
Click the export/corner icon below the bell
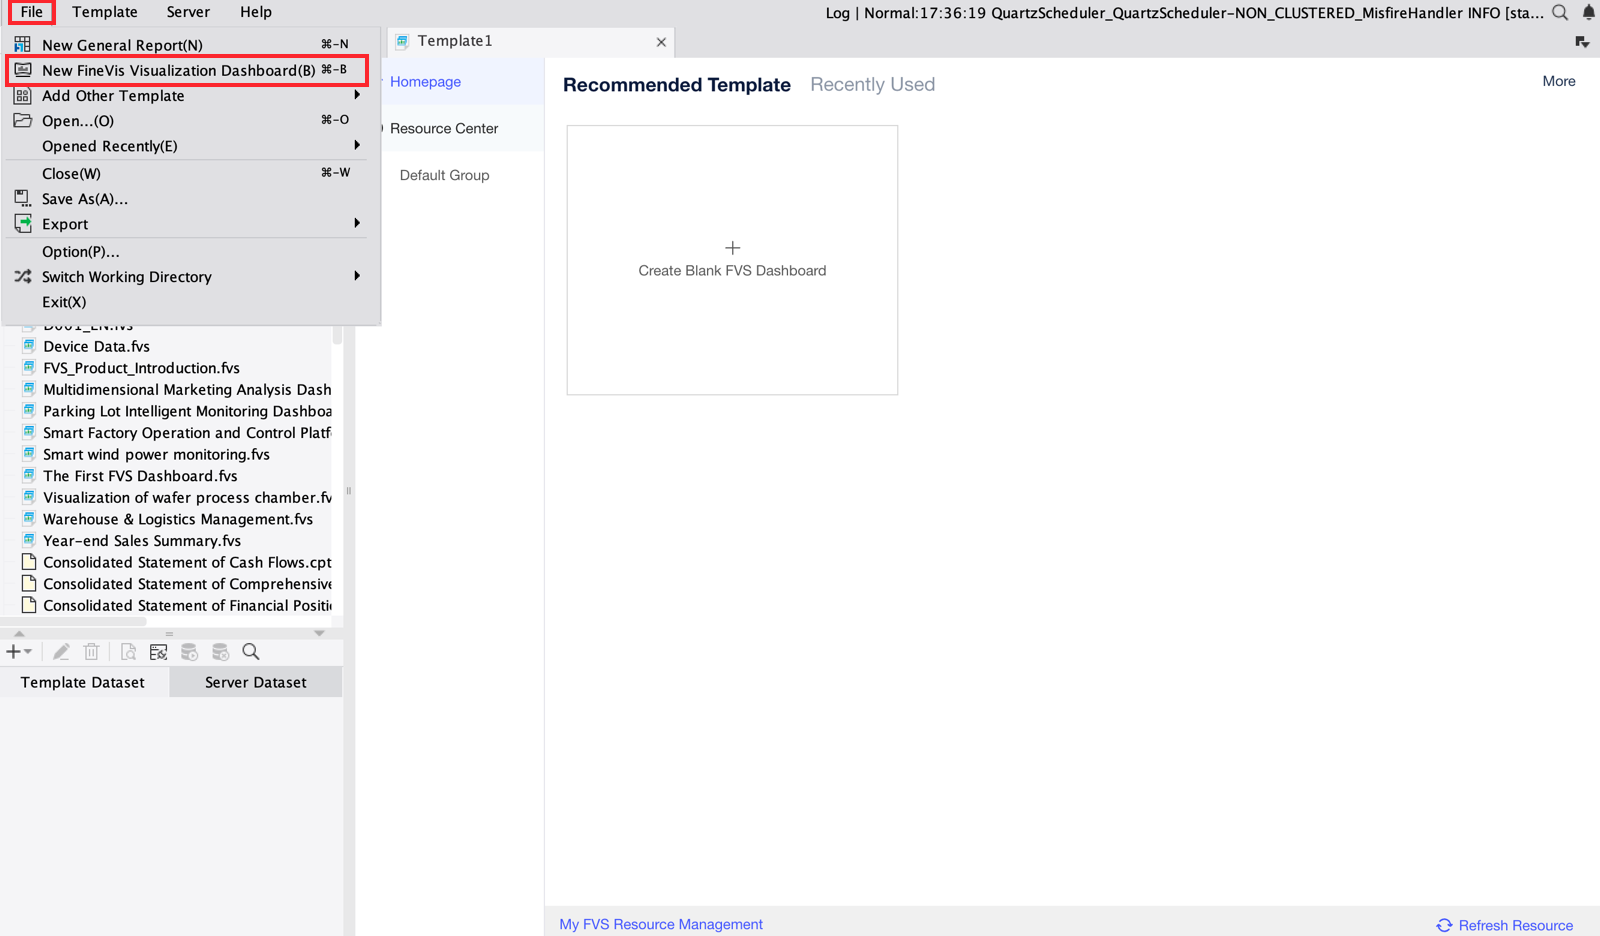point(1581,41)
